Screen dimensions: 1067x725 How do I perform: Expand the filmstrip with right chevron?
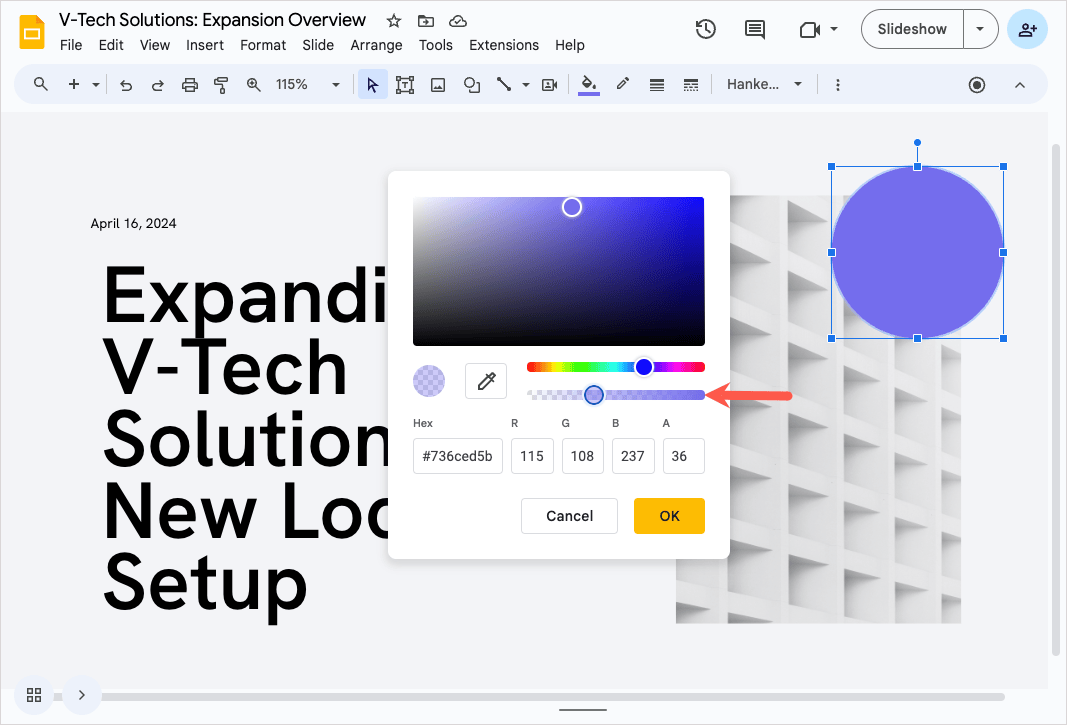(x=82, y=695)
